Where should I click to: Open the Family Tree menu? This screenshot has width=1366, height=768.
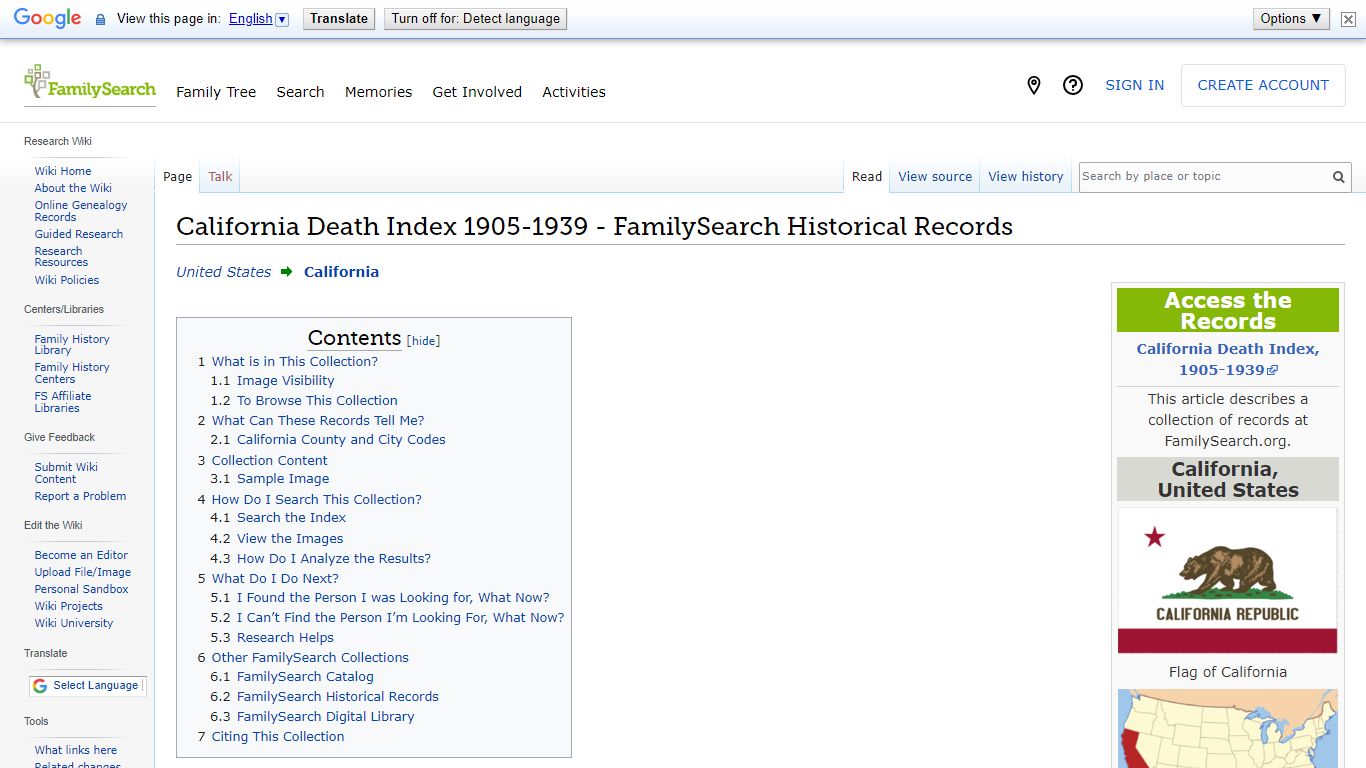click(216, 92)
